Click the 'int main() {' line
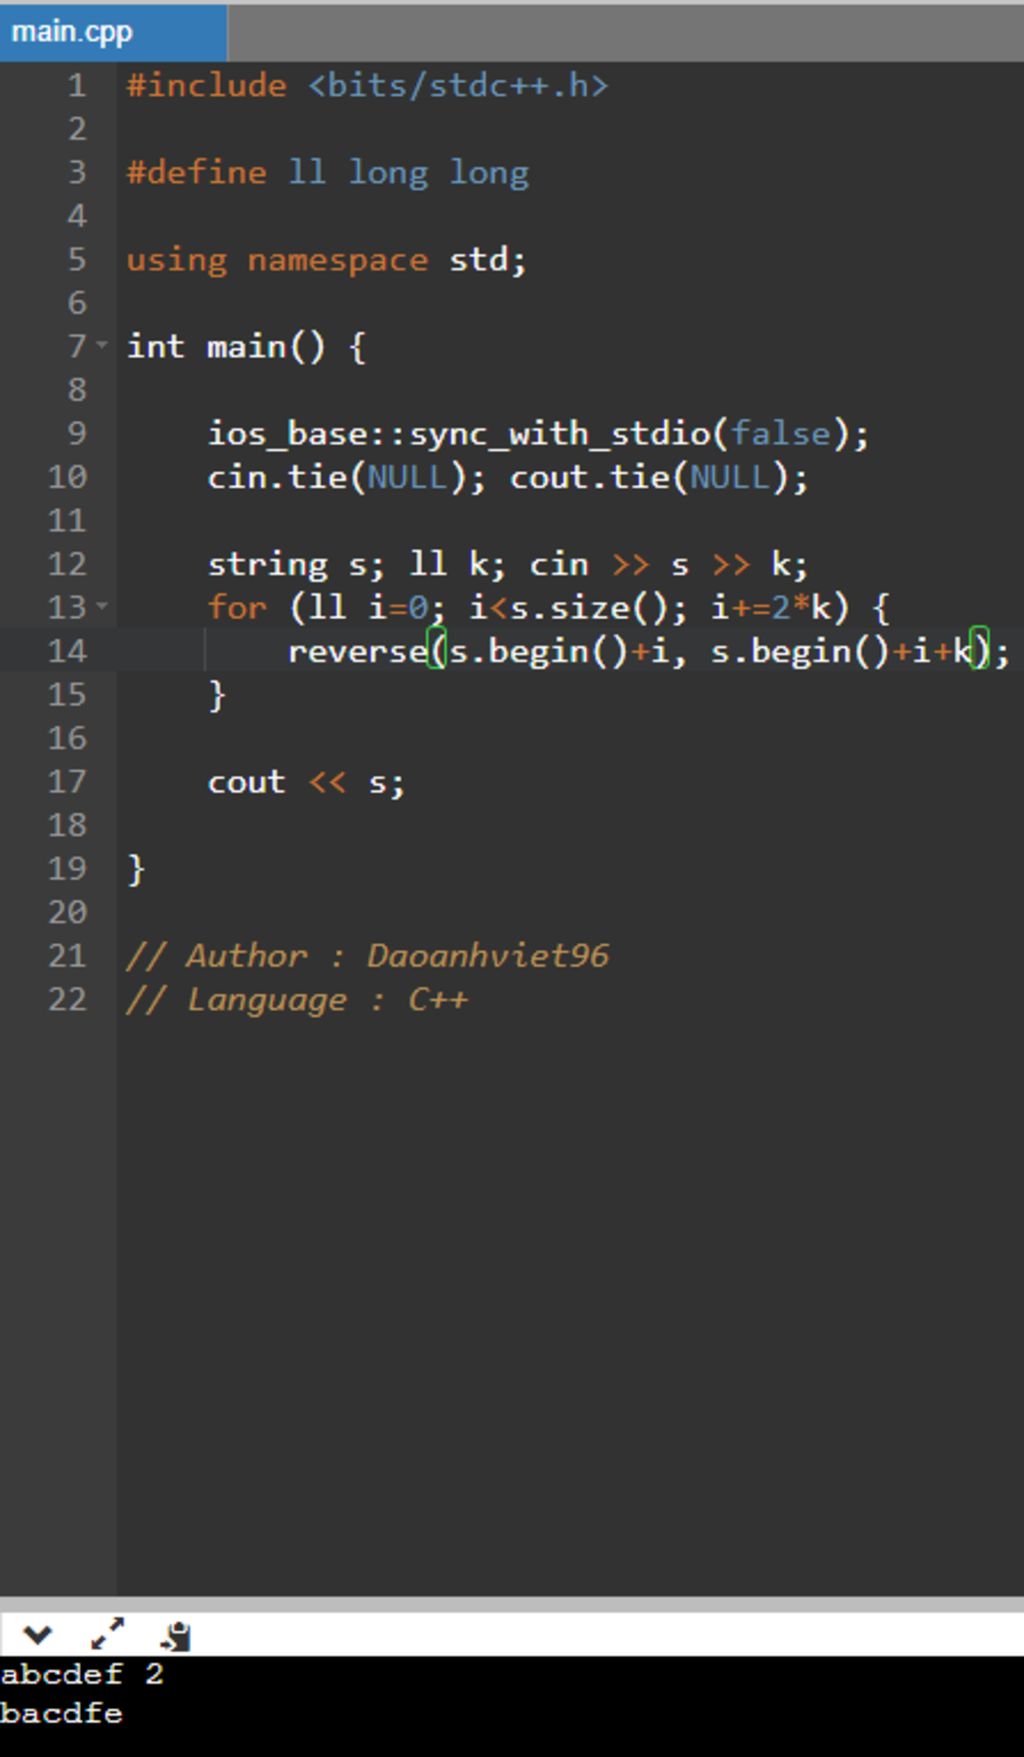Screen dimensions: 1024x1757 point(246,347)
